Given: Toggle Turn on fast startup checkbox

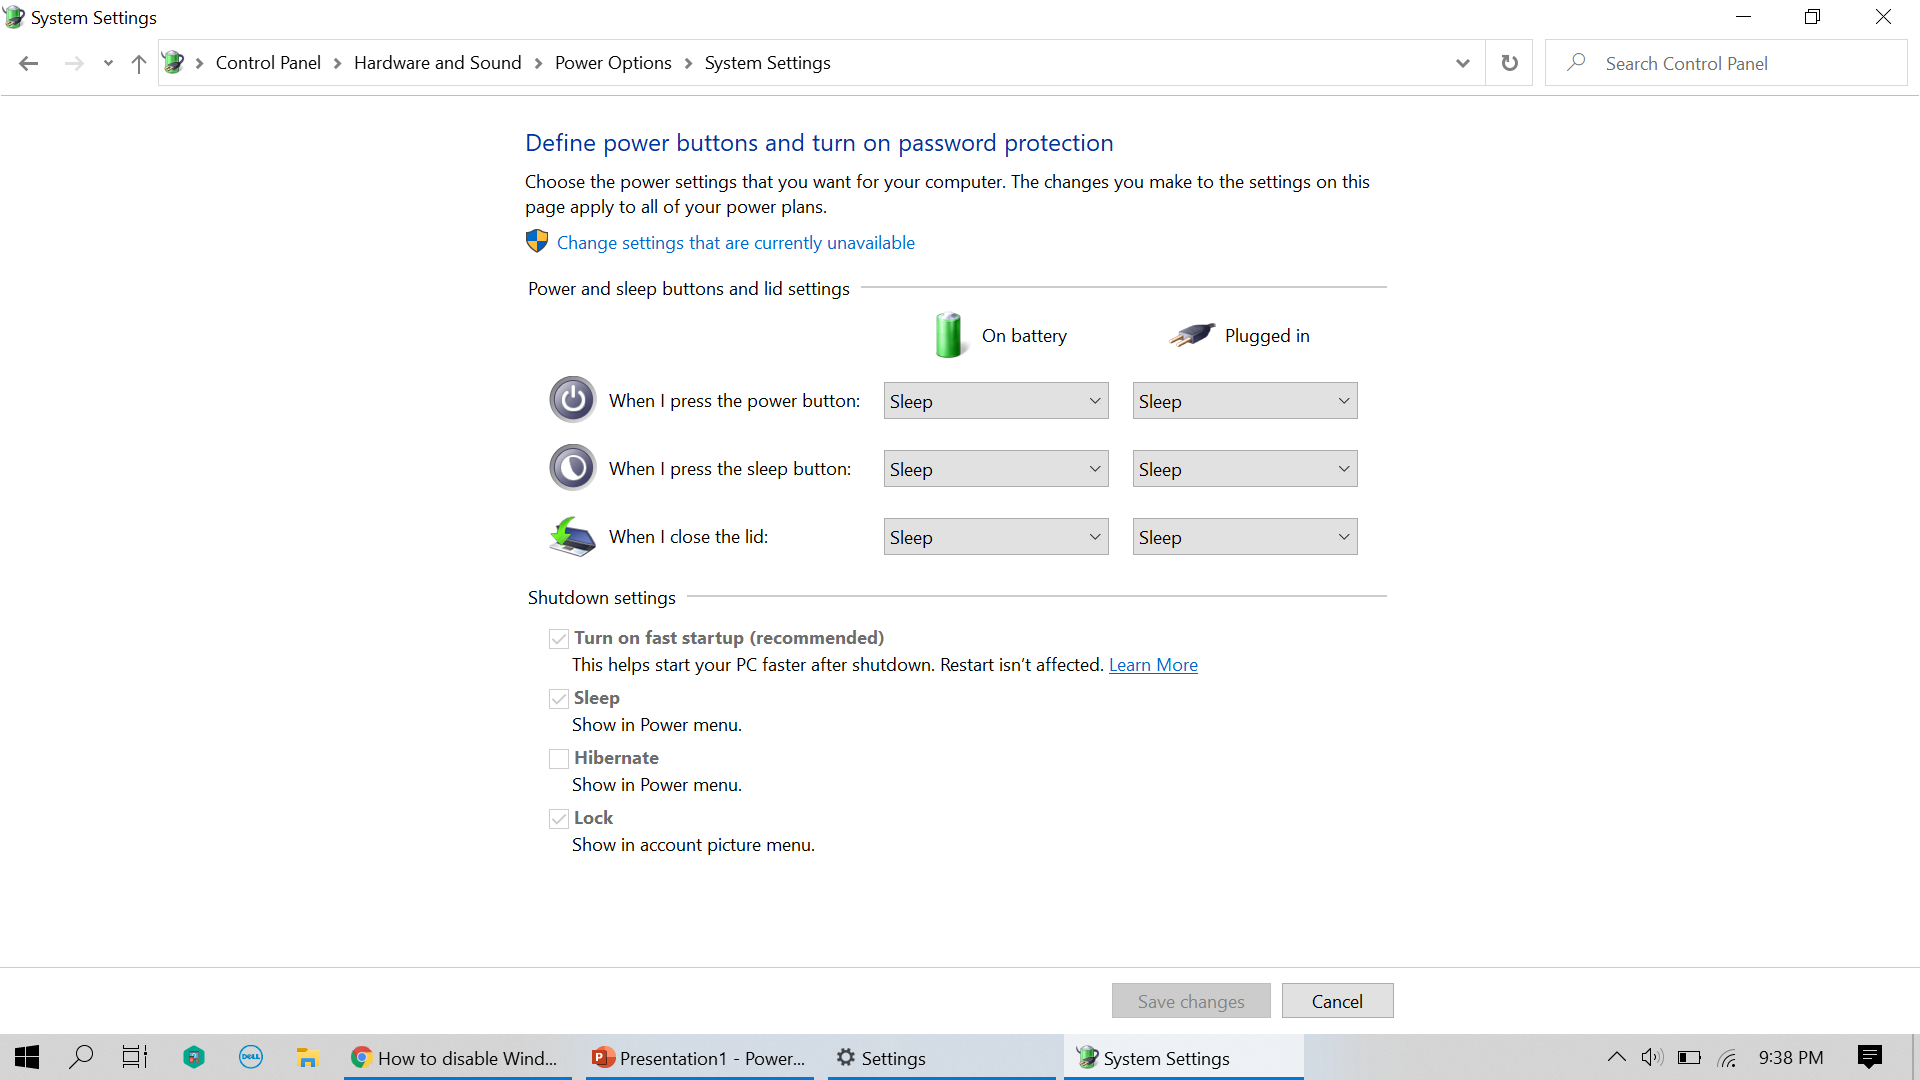Looking at the screenshot, I should point(559,639).
